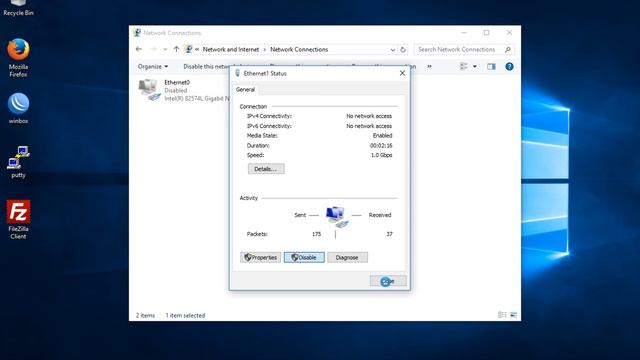The width and height of the screenshot is (640, 360).
Task: Open the winbox desktop shortcut
Action: tap(18, 108)
